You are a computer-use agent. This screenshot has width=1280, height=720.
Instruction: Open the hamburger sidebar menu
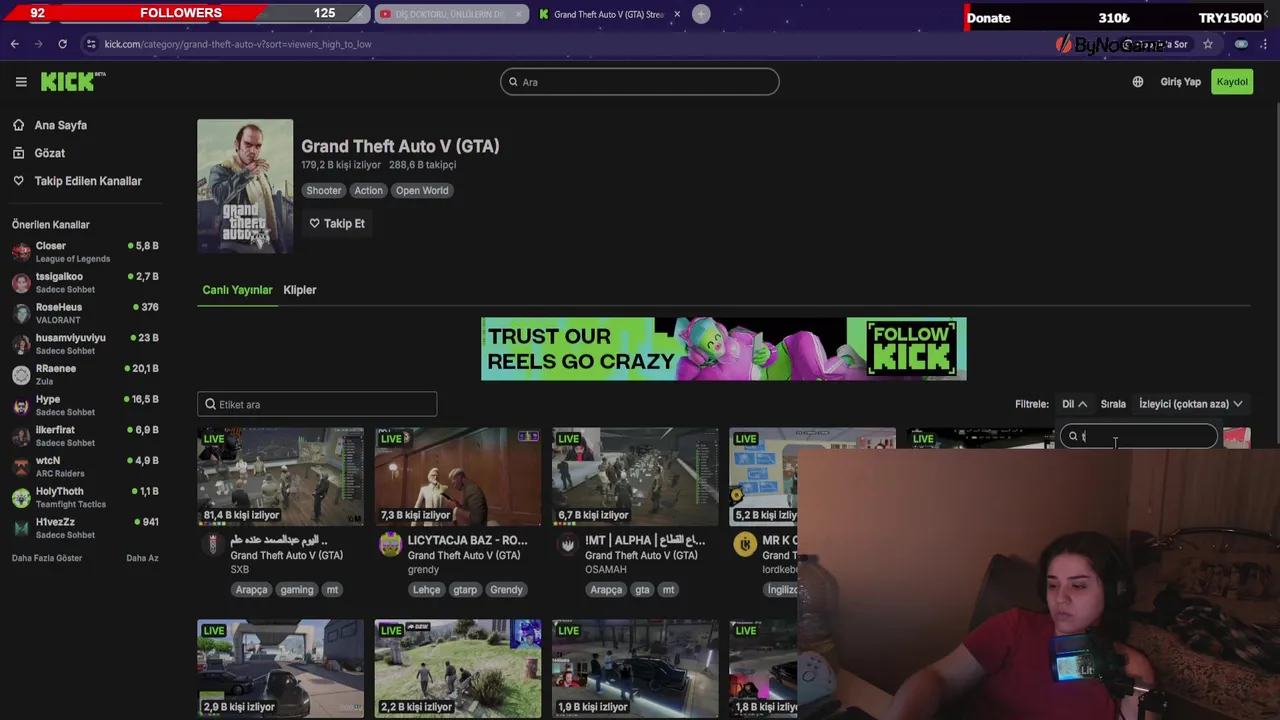[x=21, y=82]
